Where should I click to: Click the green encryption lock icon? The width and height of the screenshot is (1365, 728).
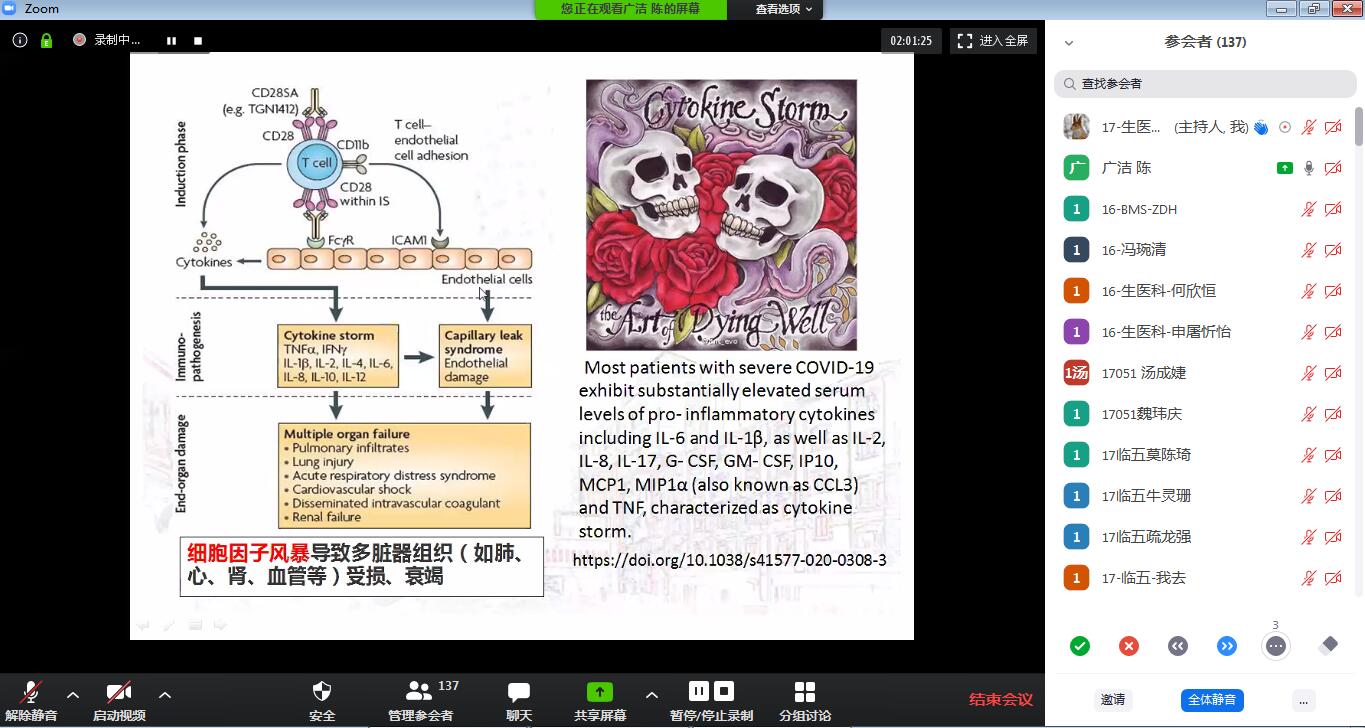pyautogui.click(x=46, y=41)
